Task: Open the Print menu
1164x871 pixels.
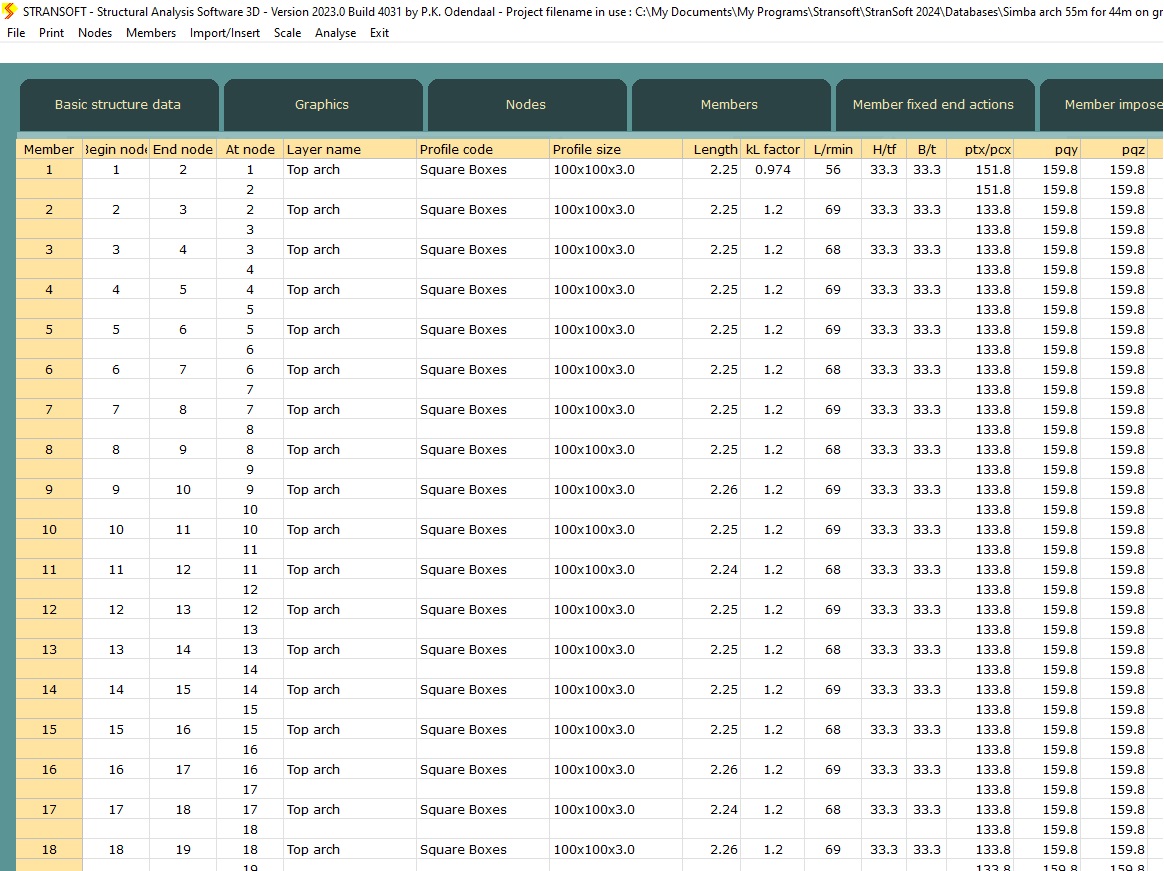Action: tap(51, 33)
